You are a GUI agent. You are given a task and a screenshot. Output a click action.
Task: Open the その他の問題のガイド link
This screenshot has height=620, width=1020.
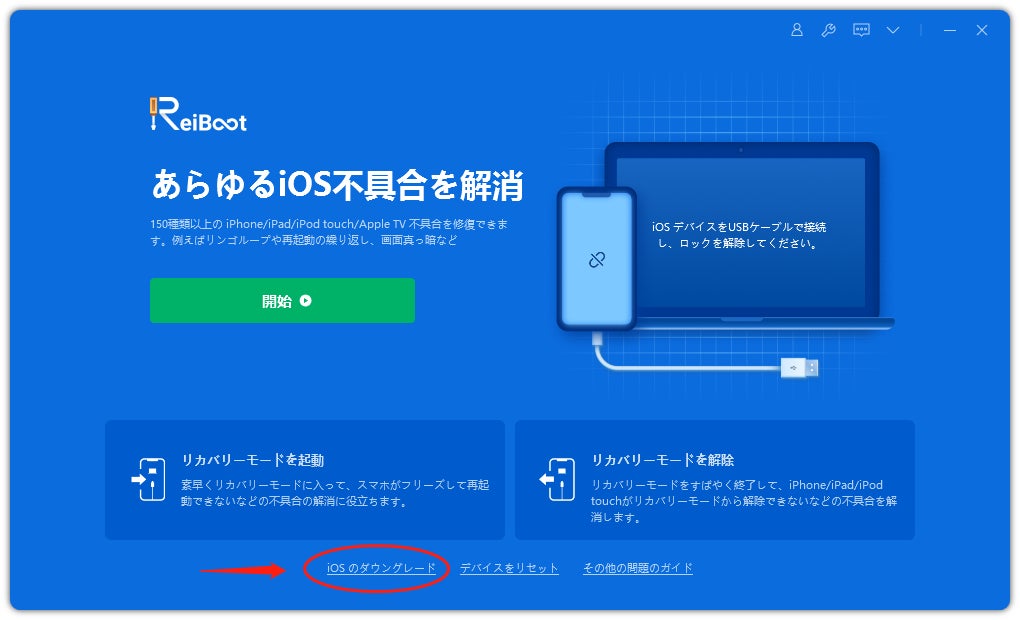tap(638, 568)
